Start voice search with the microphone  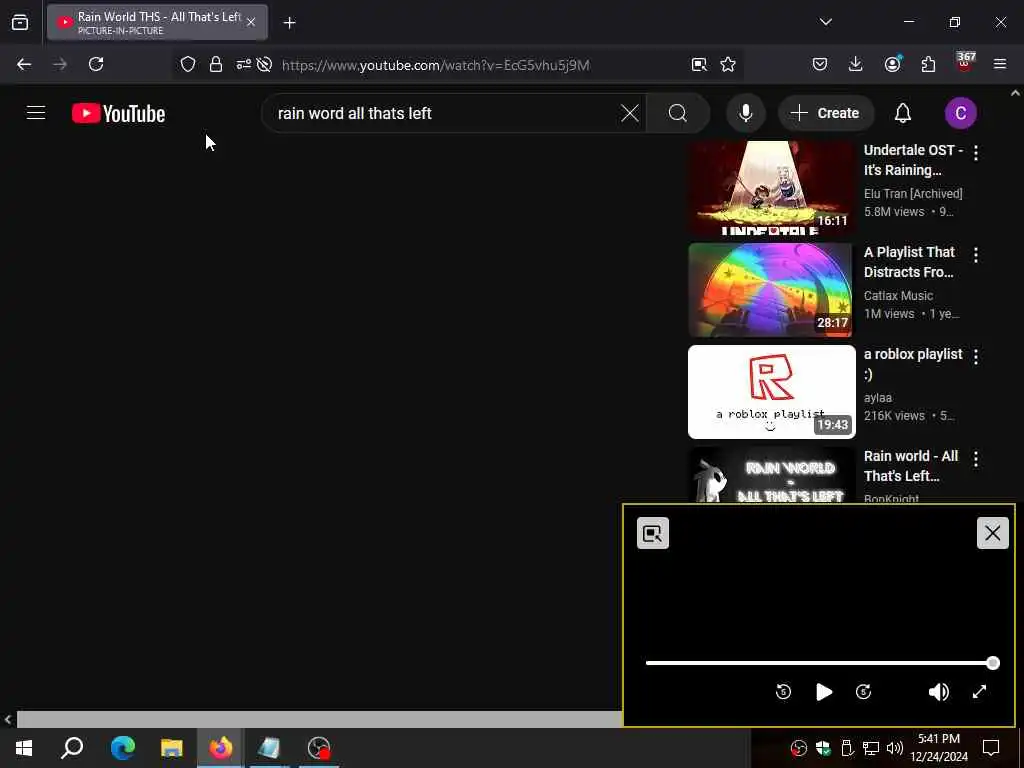[x=745, y=113]
